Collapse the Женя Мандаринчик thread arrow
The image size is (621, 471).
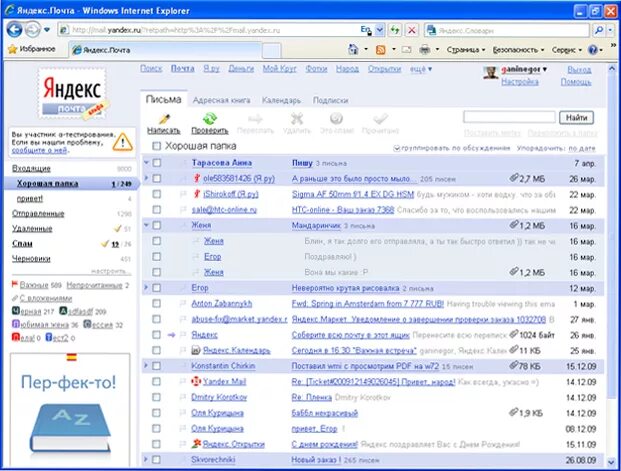146,225
